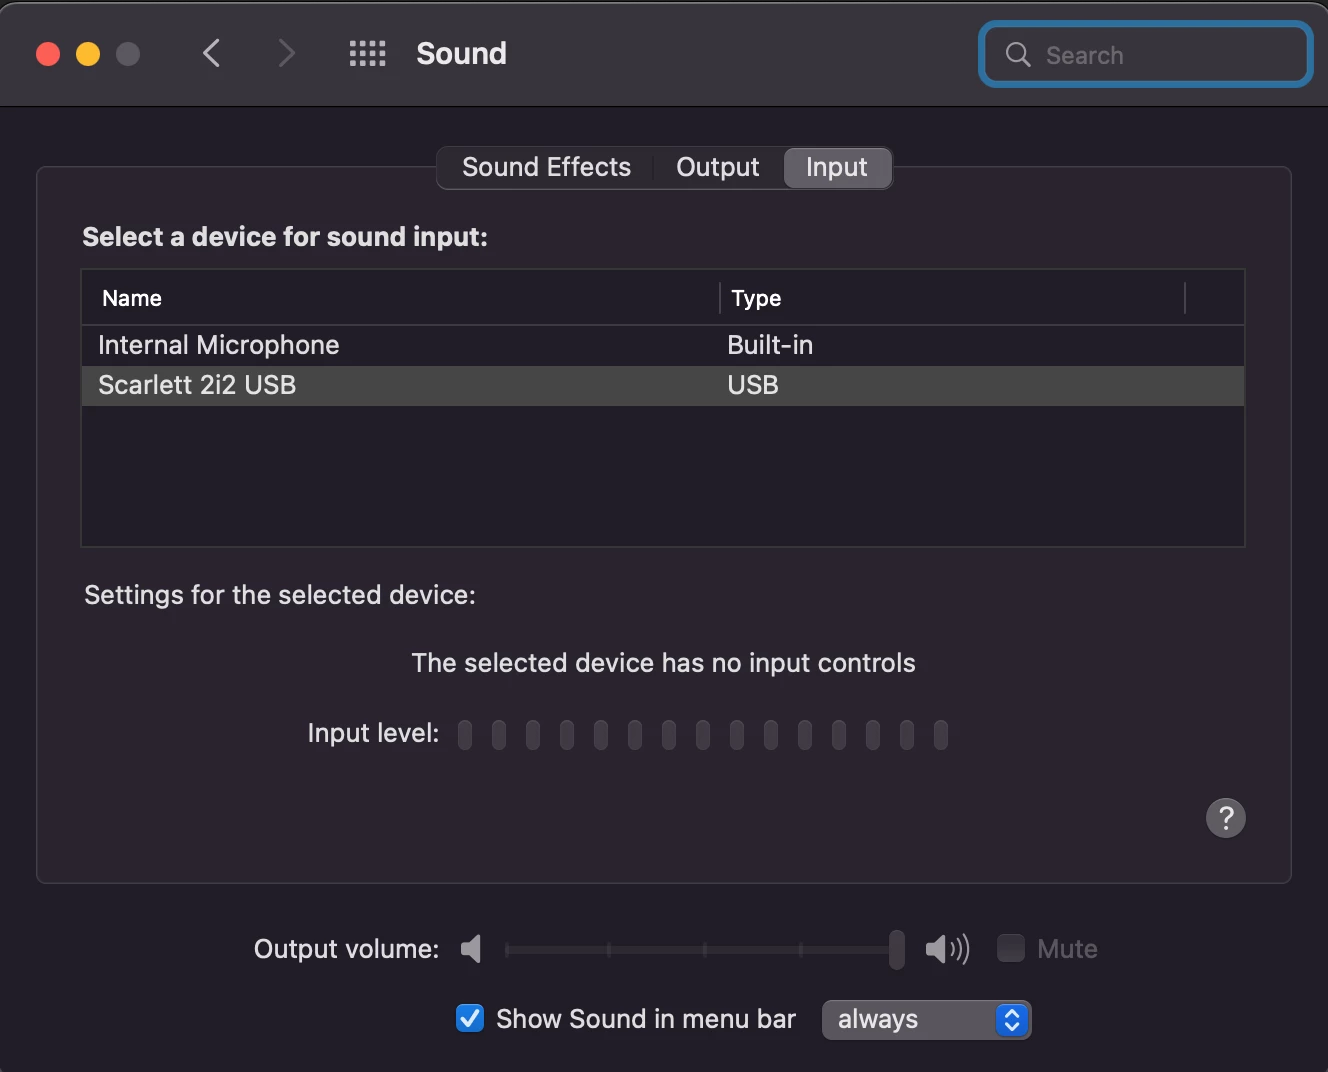Show all preferences grid icon
This screenshot has width=1328, height=1072.
367,53
